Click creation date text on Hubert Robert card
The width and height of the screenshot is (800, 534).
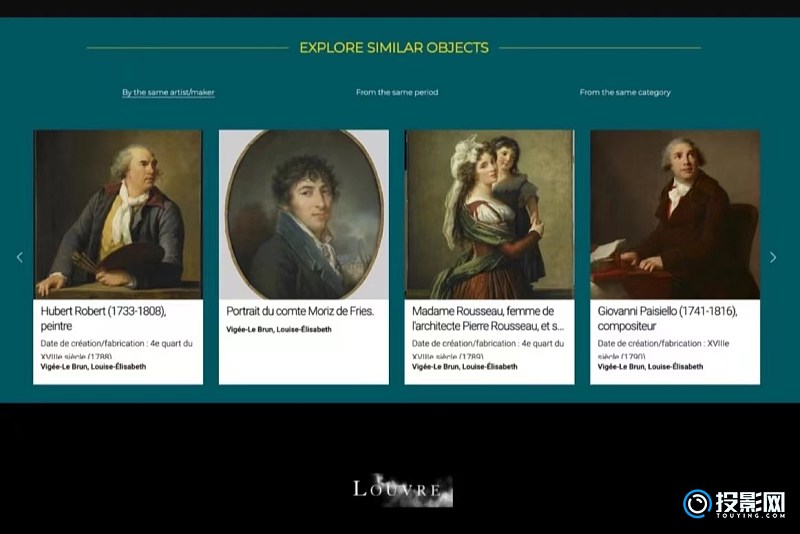click(117, 349)
